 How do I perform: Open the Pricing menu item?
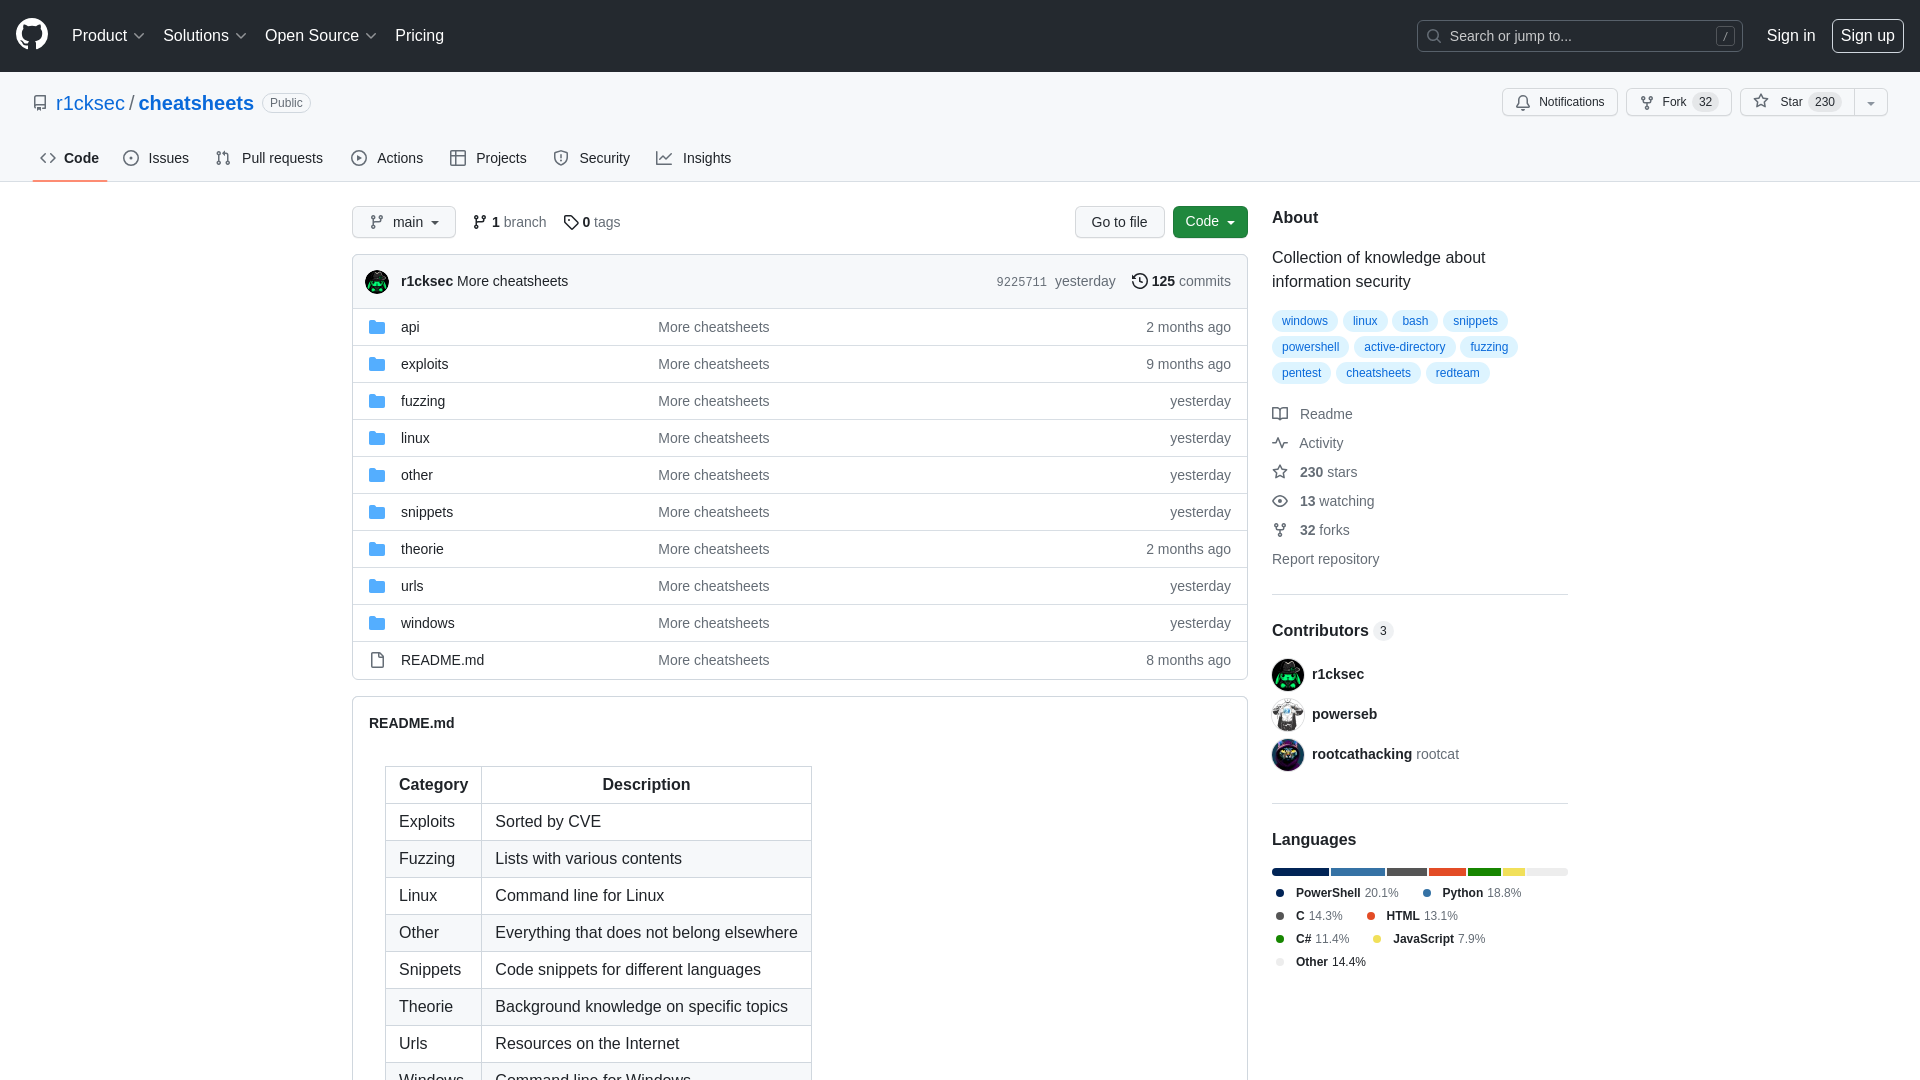(x=419, y=36)
